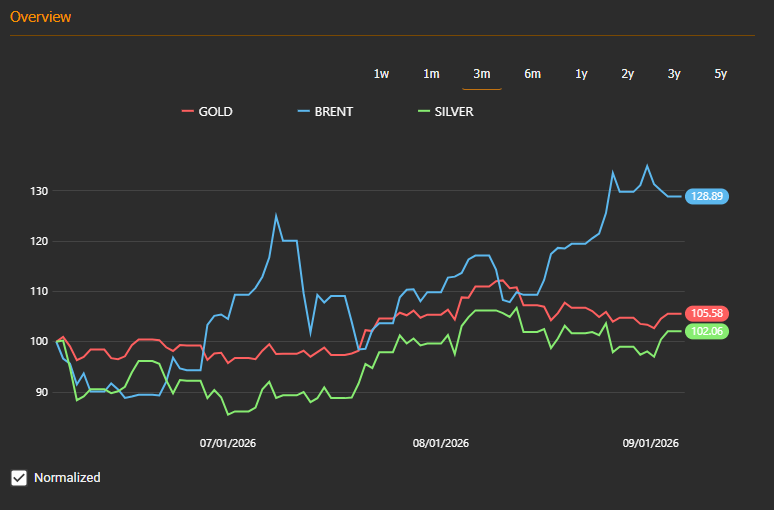Click the 110 y-axis label
The height and width of the screenshot is (510, 774).
pyautogui.click(x=39, y=291)
